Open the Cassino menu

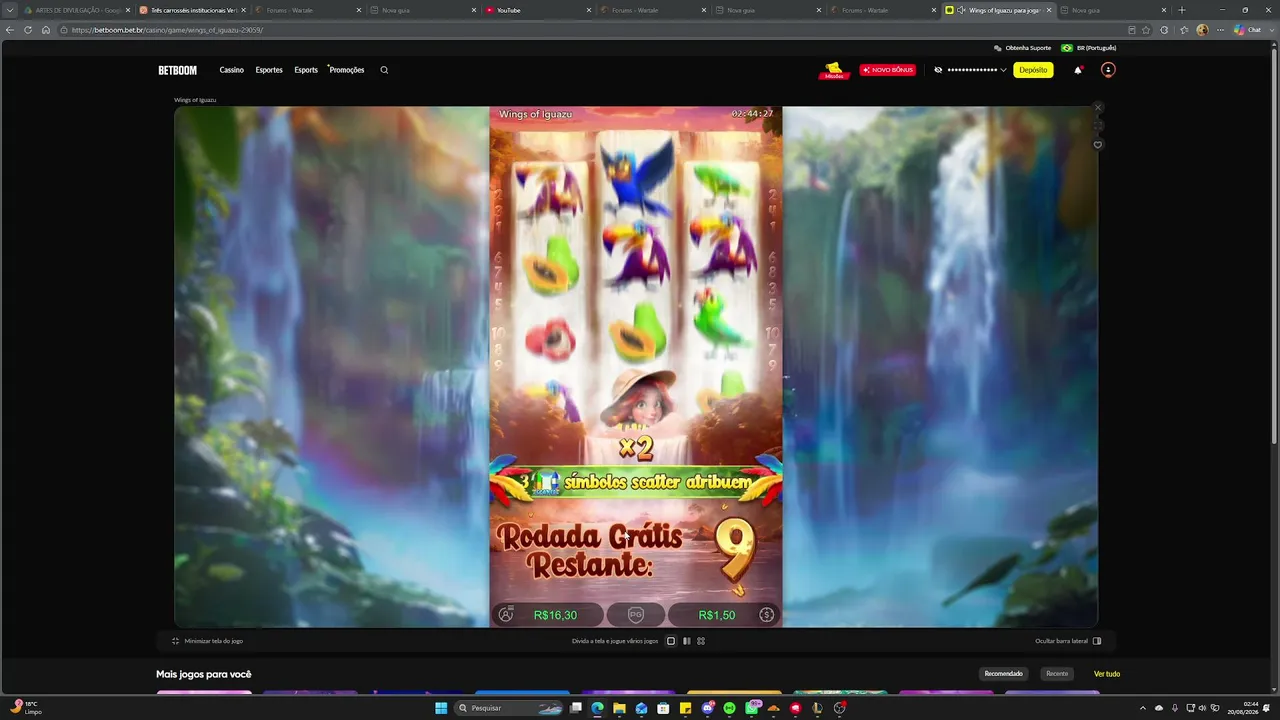click(x=232, y=70)
